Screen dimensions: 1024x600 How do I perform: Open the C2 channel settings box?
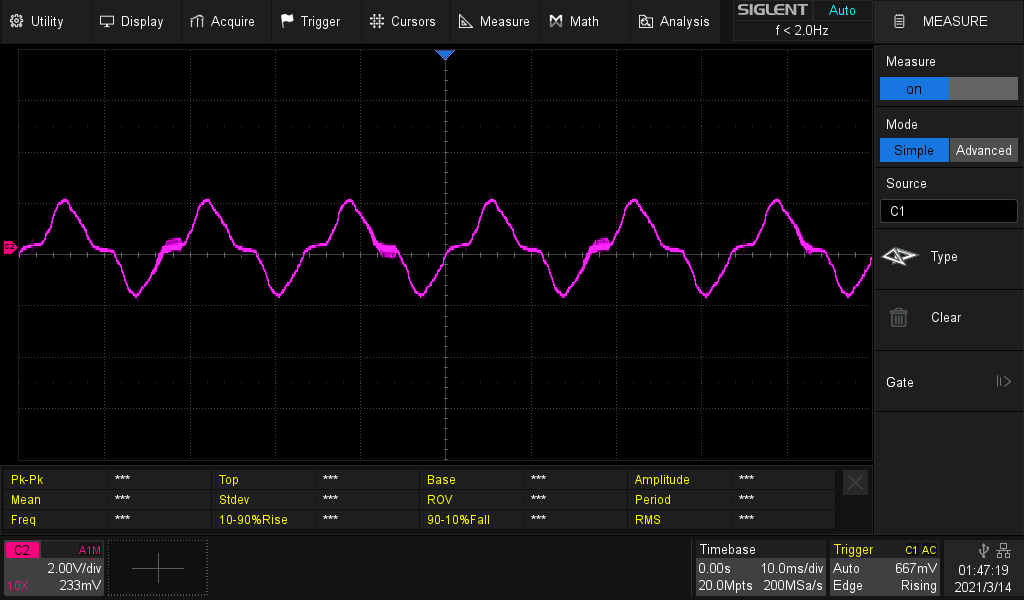click(x=54, y=568)
